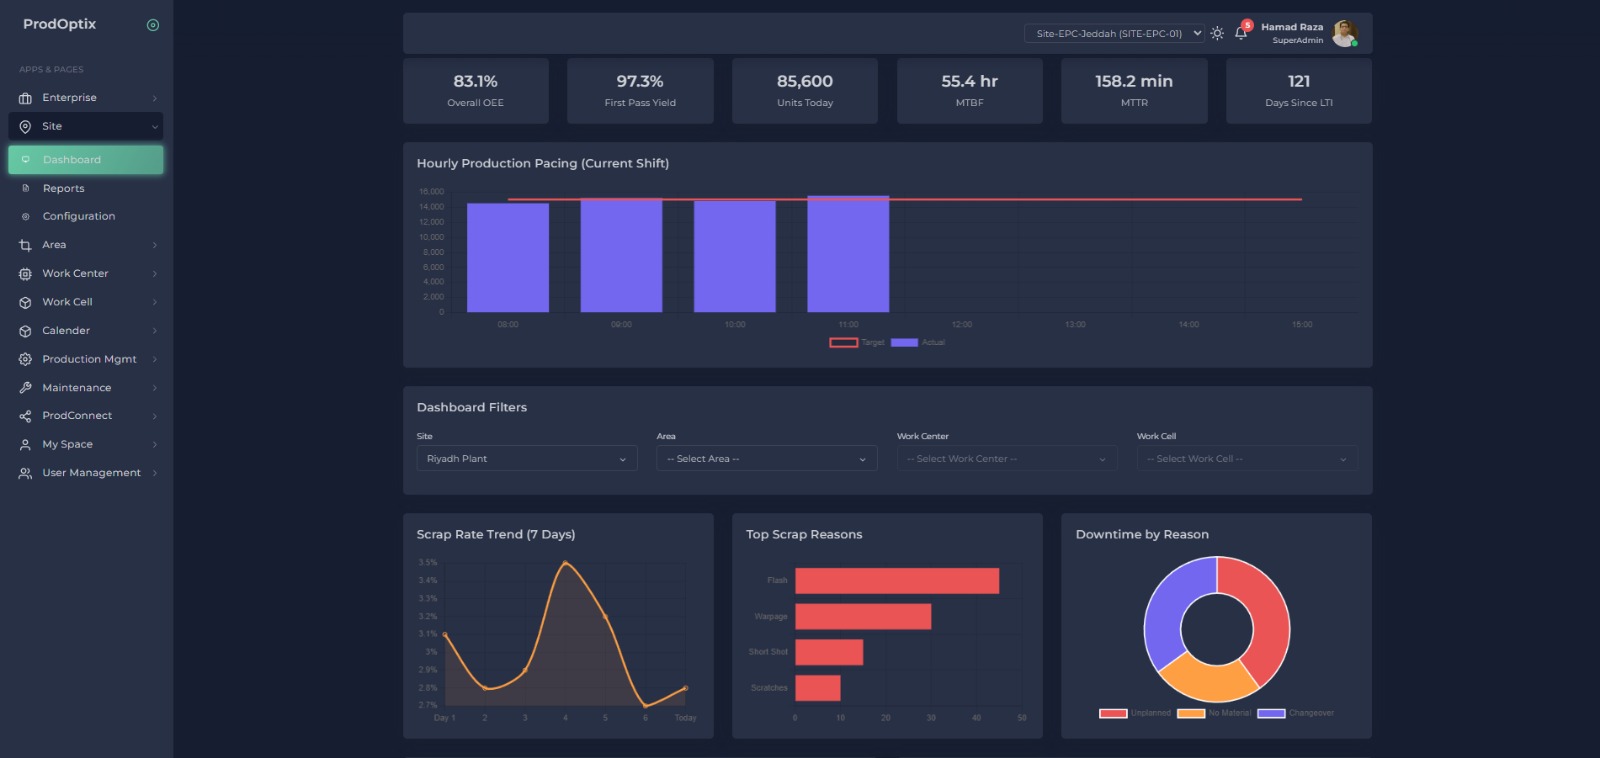Open the Configuration page under Site
Viewport: 1600px width, 758px height.
pos(79,217)
